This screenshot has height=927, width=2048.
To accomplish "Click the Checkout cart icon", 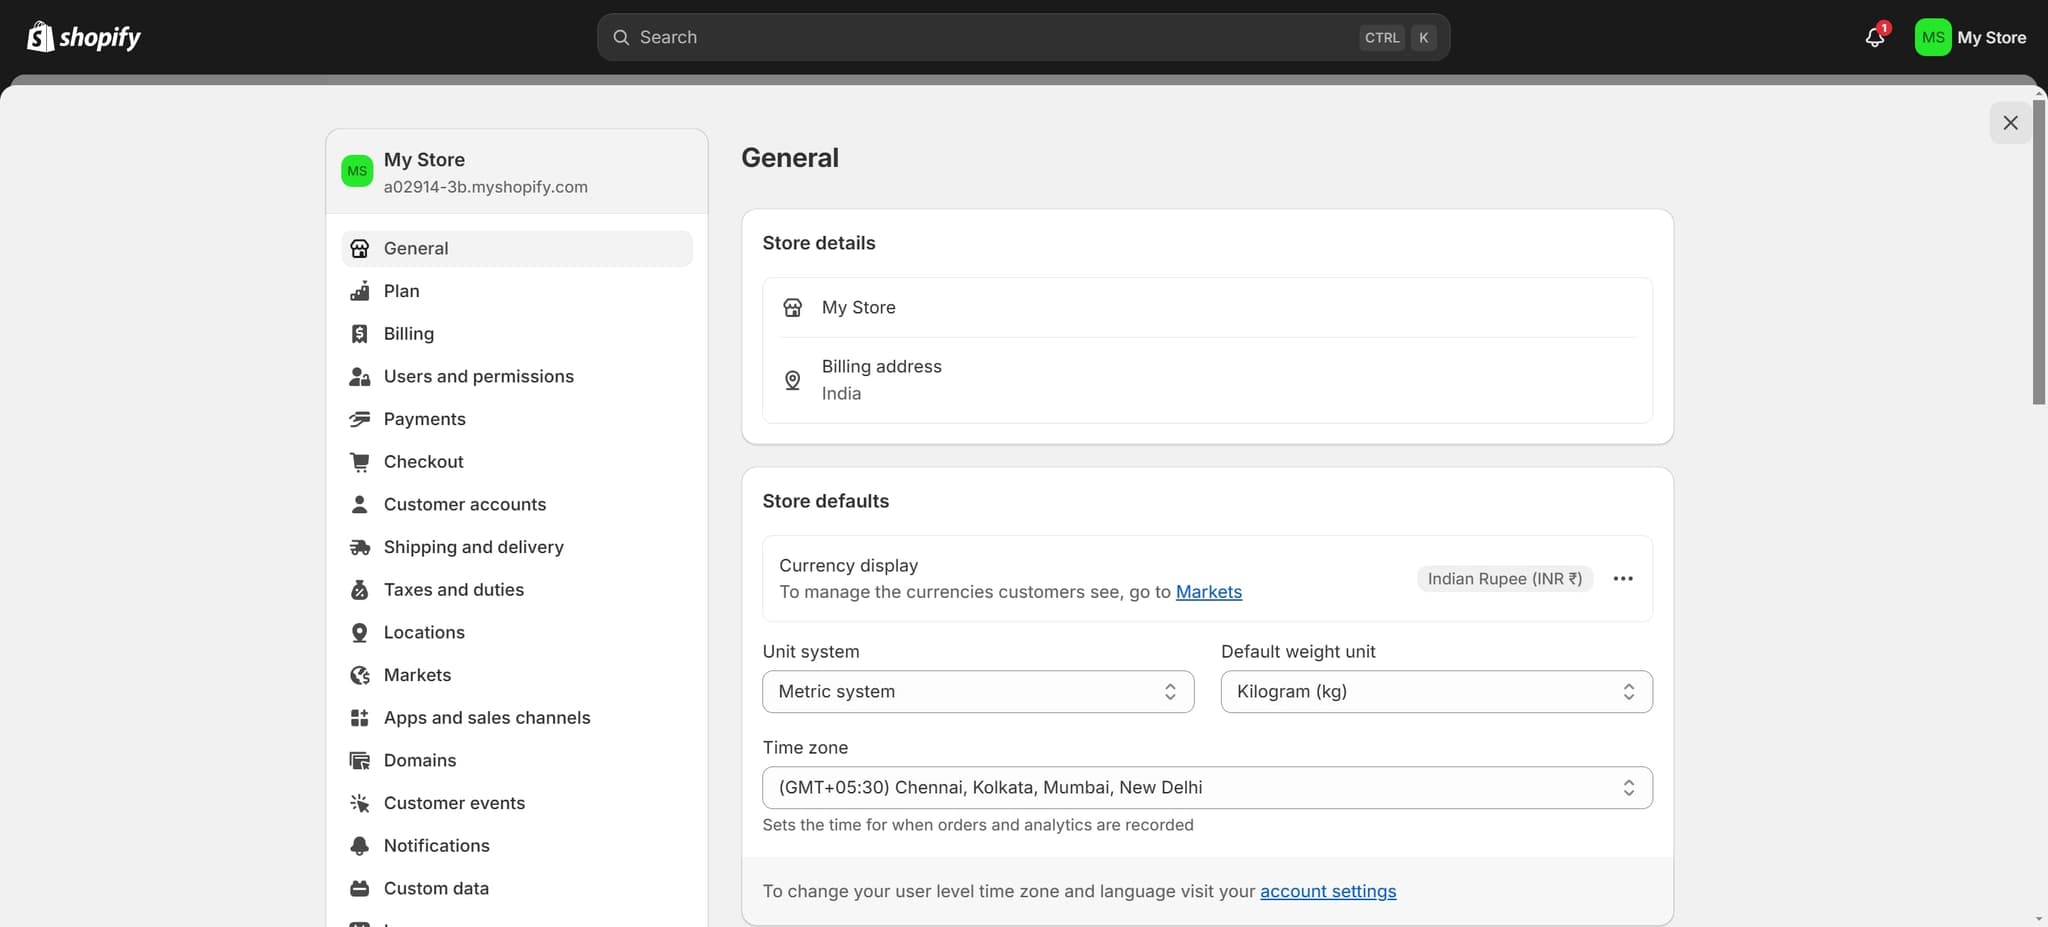I will click(x=359, y=462).
